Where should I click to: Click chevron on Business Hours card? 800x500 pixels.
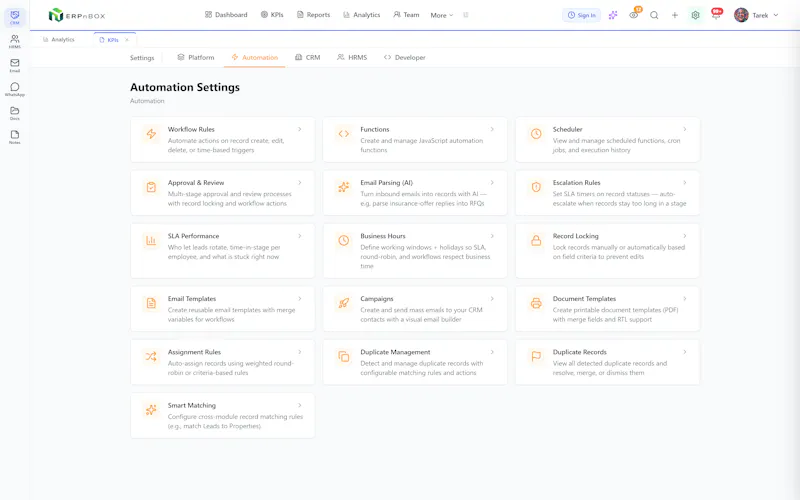[492, 236]
